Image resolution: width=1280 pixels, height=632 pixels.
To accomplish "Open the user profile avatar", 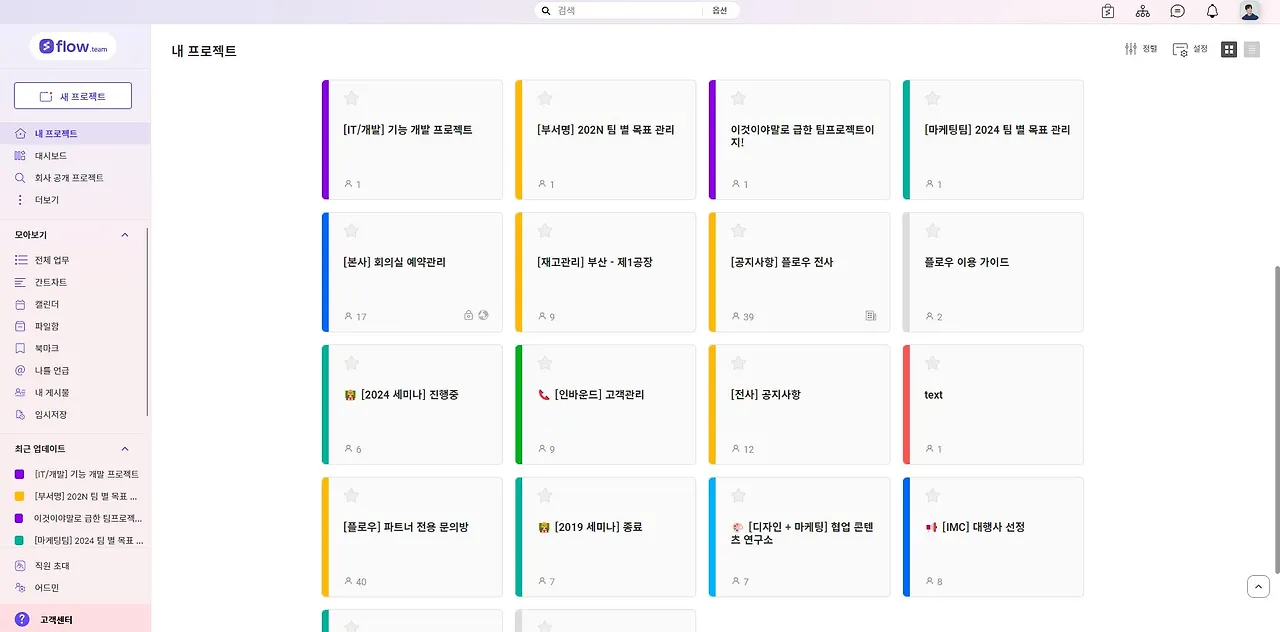I will [1250, 11].
